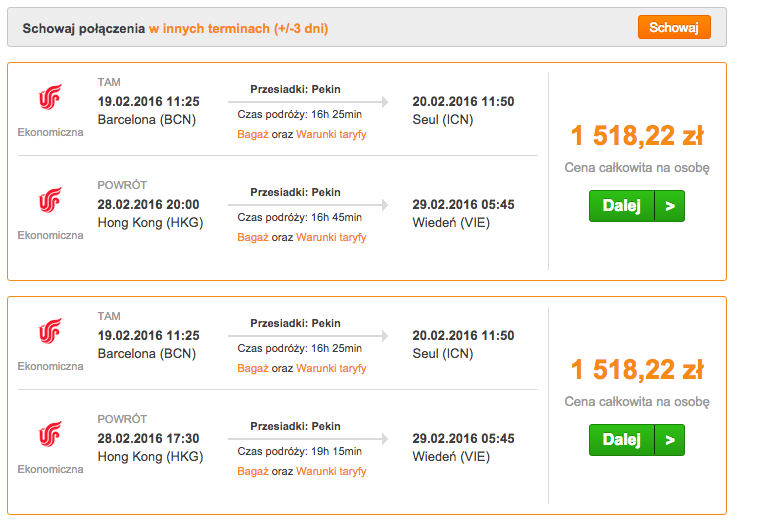Image resolution: width=770 pixels, height=526 pixels.
Task: Click the Air China logo on the 17:30 return flight
Action: [x=50, y=434]
